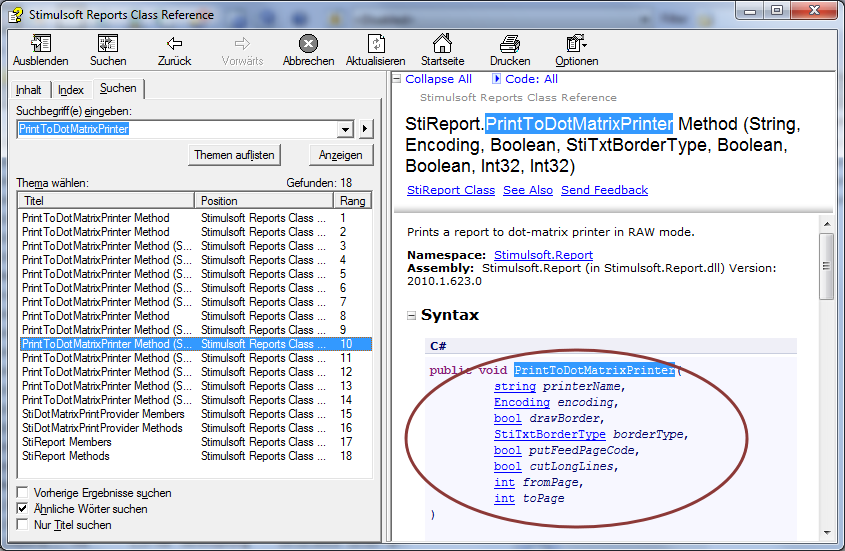The width and height of the screenshot is (845, 551).
Task: Sort results by the Titel column
Action: coord(106,201)
